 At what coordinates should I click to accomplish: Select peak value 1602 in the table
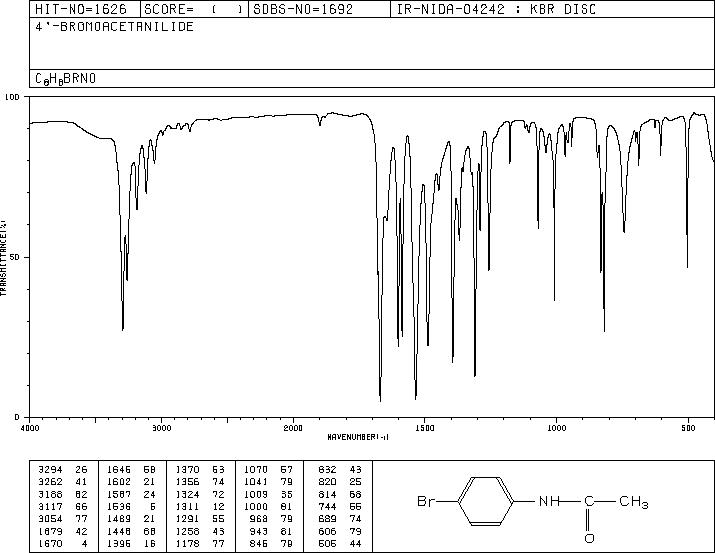pyautogui.click(x=119, y=482)
